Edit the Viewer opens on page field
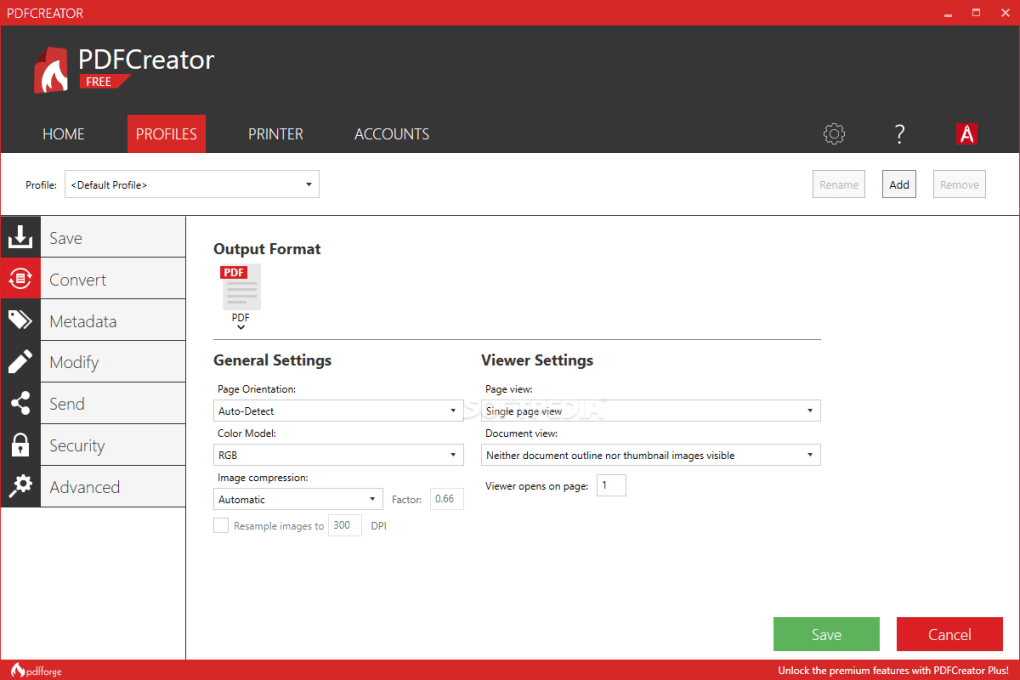 611,485
